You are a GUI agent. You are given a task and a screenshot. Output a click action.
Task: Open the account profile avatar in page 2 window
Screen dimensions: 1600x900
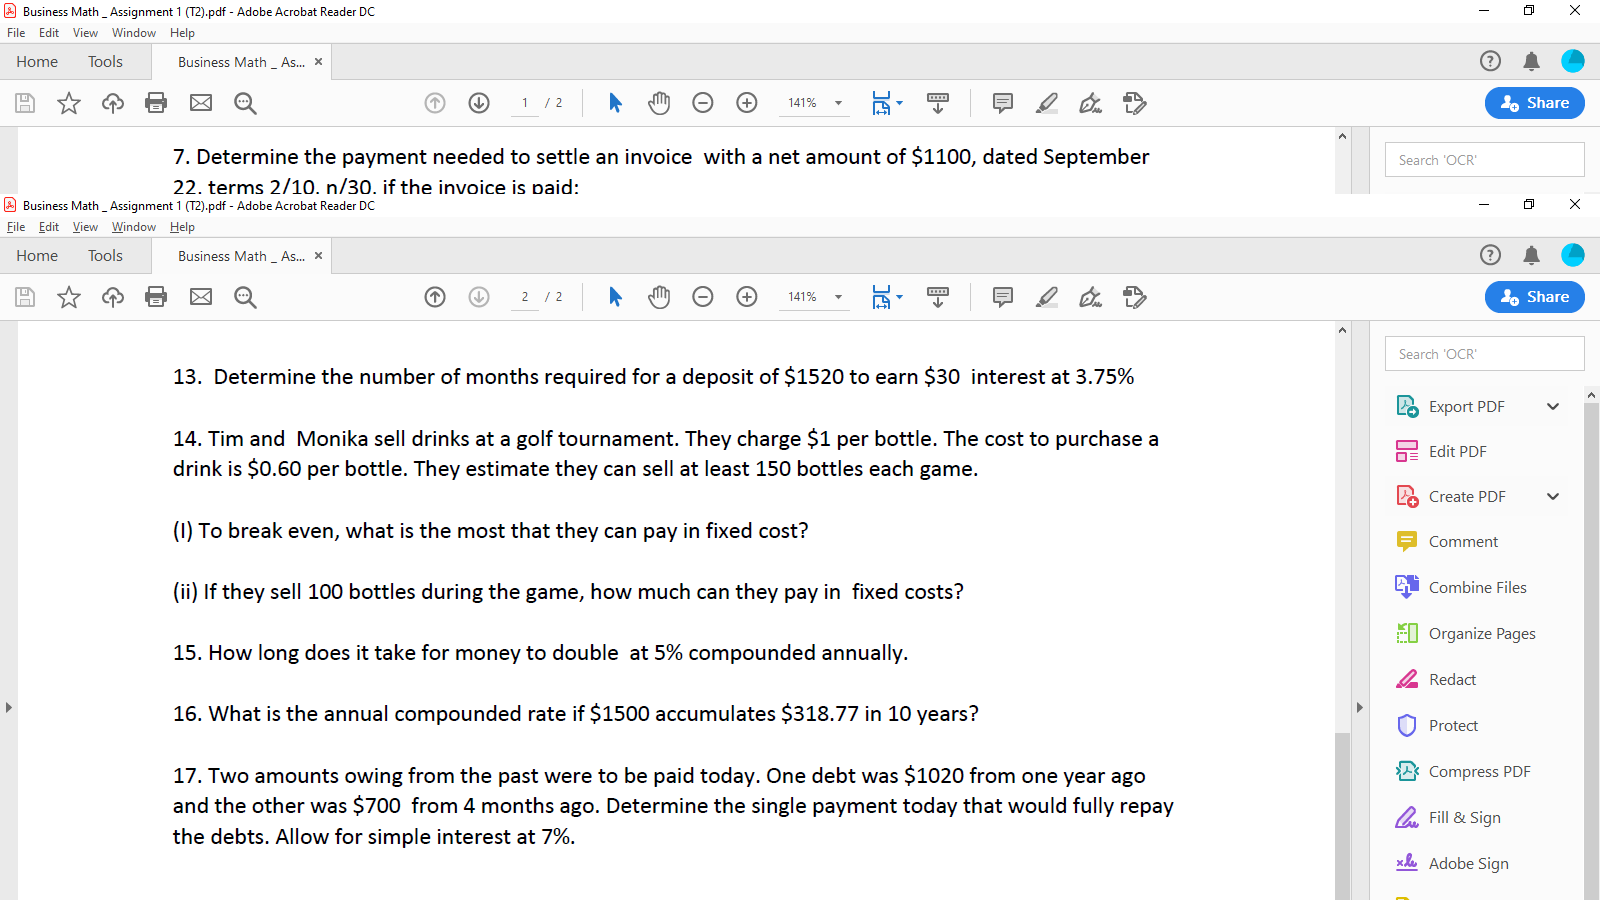(1573, 255)
